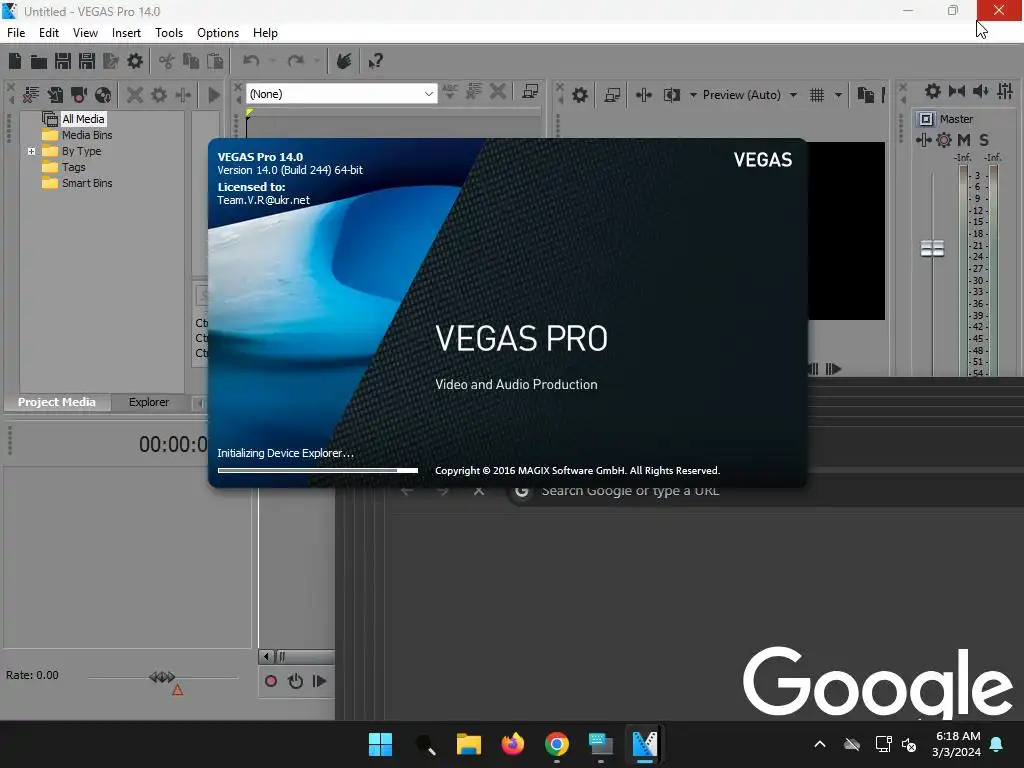The height and width of the screenshot is (768, 1024).
Task: Extract audio from CD icon
Action: coord(103,95)
